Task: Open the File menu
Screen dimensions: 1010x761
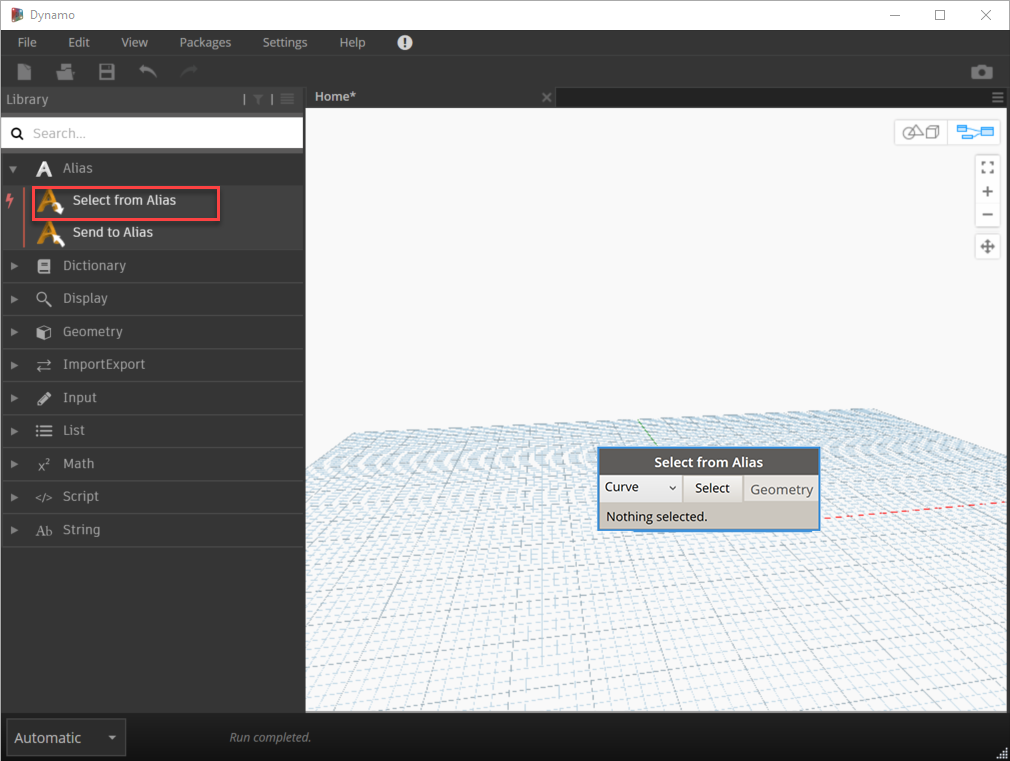Action: (27, 43)
